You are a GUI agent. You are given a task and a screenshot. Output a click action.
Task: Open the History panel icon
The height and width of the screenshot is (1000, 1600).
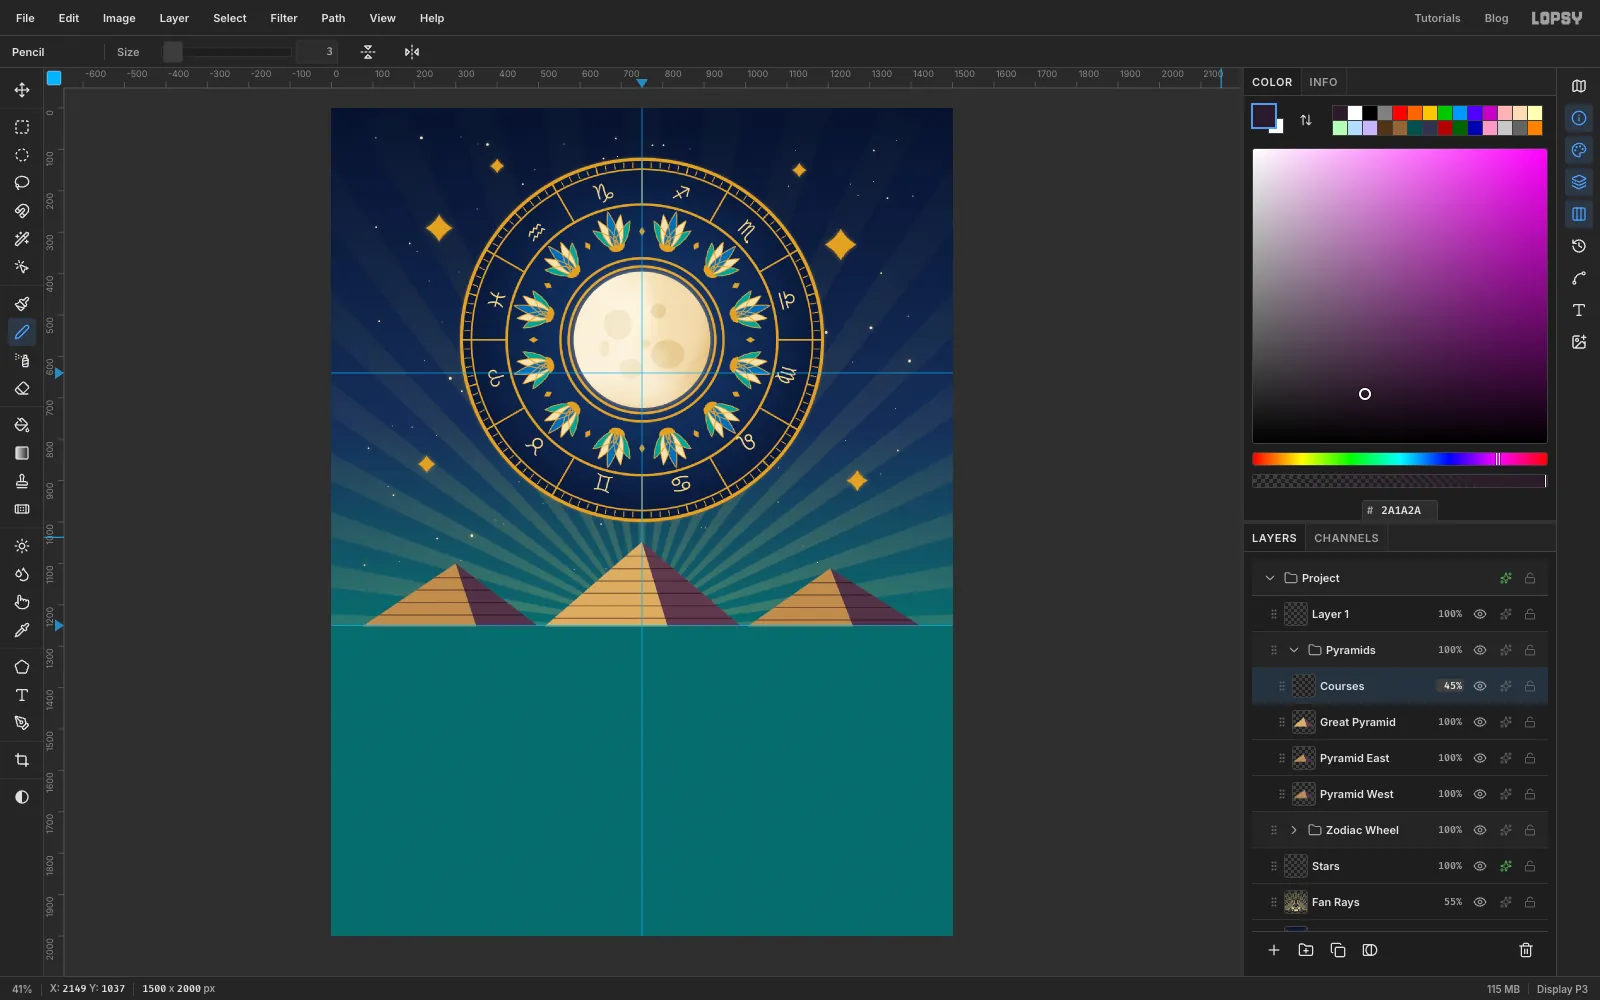1579,246
